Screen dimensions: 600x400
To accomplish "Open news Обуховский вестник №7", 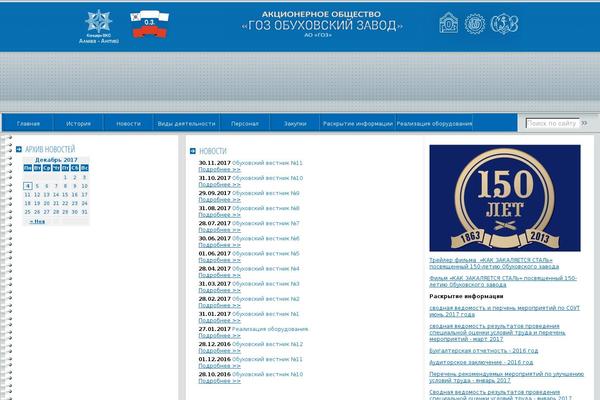I will (x=266, y=223).
